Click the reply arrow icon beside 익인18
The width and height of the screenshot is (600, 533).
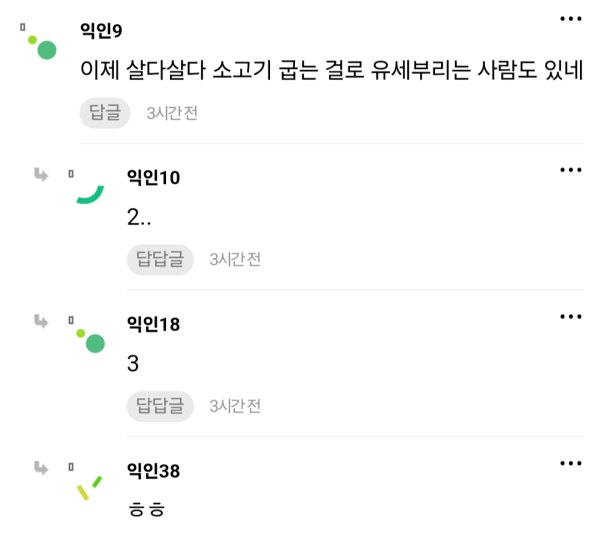point(41,321)
